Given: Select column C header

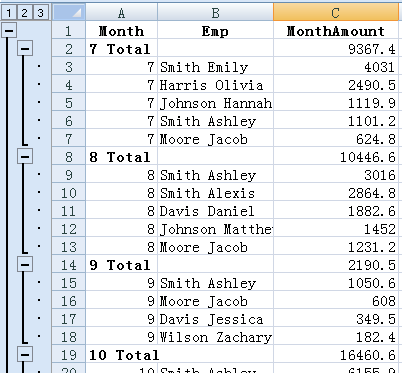Looking at the screenshot, I should tap(336, 12).
